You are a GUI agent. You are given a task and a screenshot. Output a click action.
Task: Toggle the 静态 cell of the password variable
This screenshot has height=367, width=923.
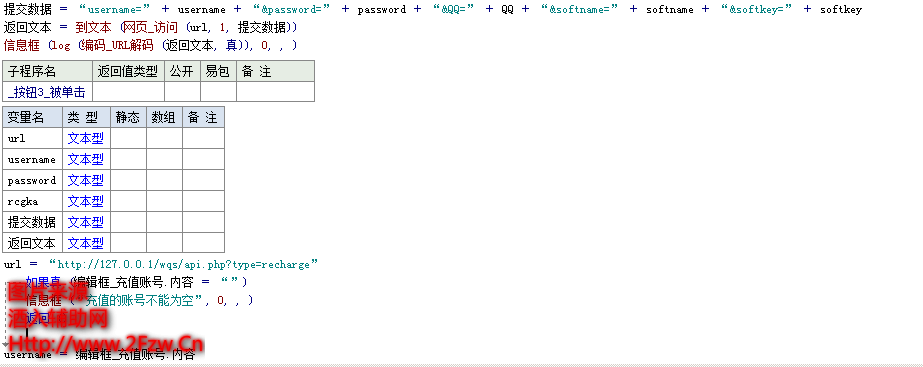point(129,180)
